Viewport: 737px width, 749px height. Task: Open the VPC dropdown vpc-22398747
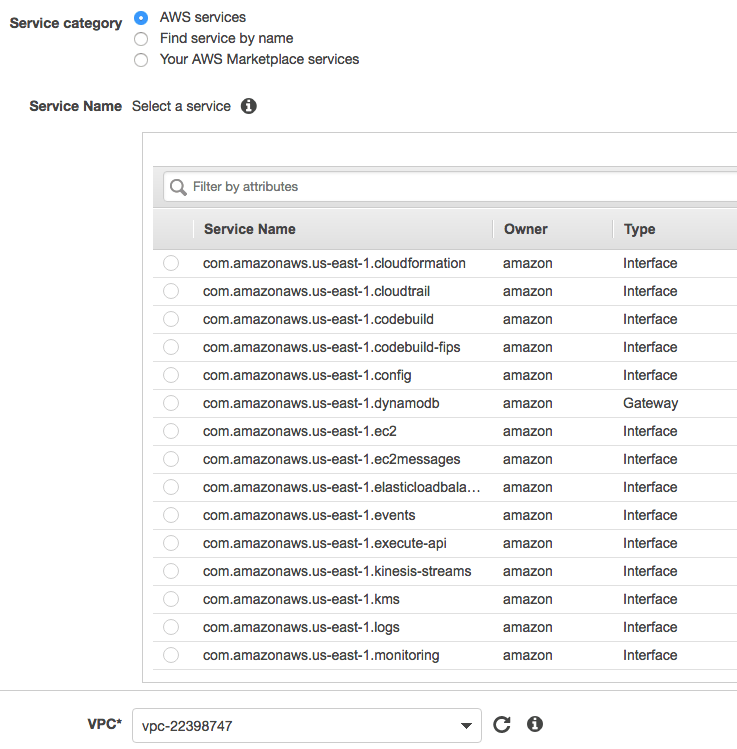coord(306,726)
